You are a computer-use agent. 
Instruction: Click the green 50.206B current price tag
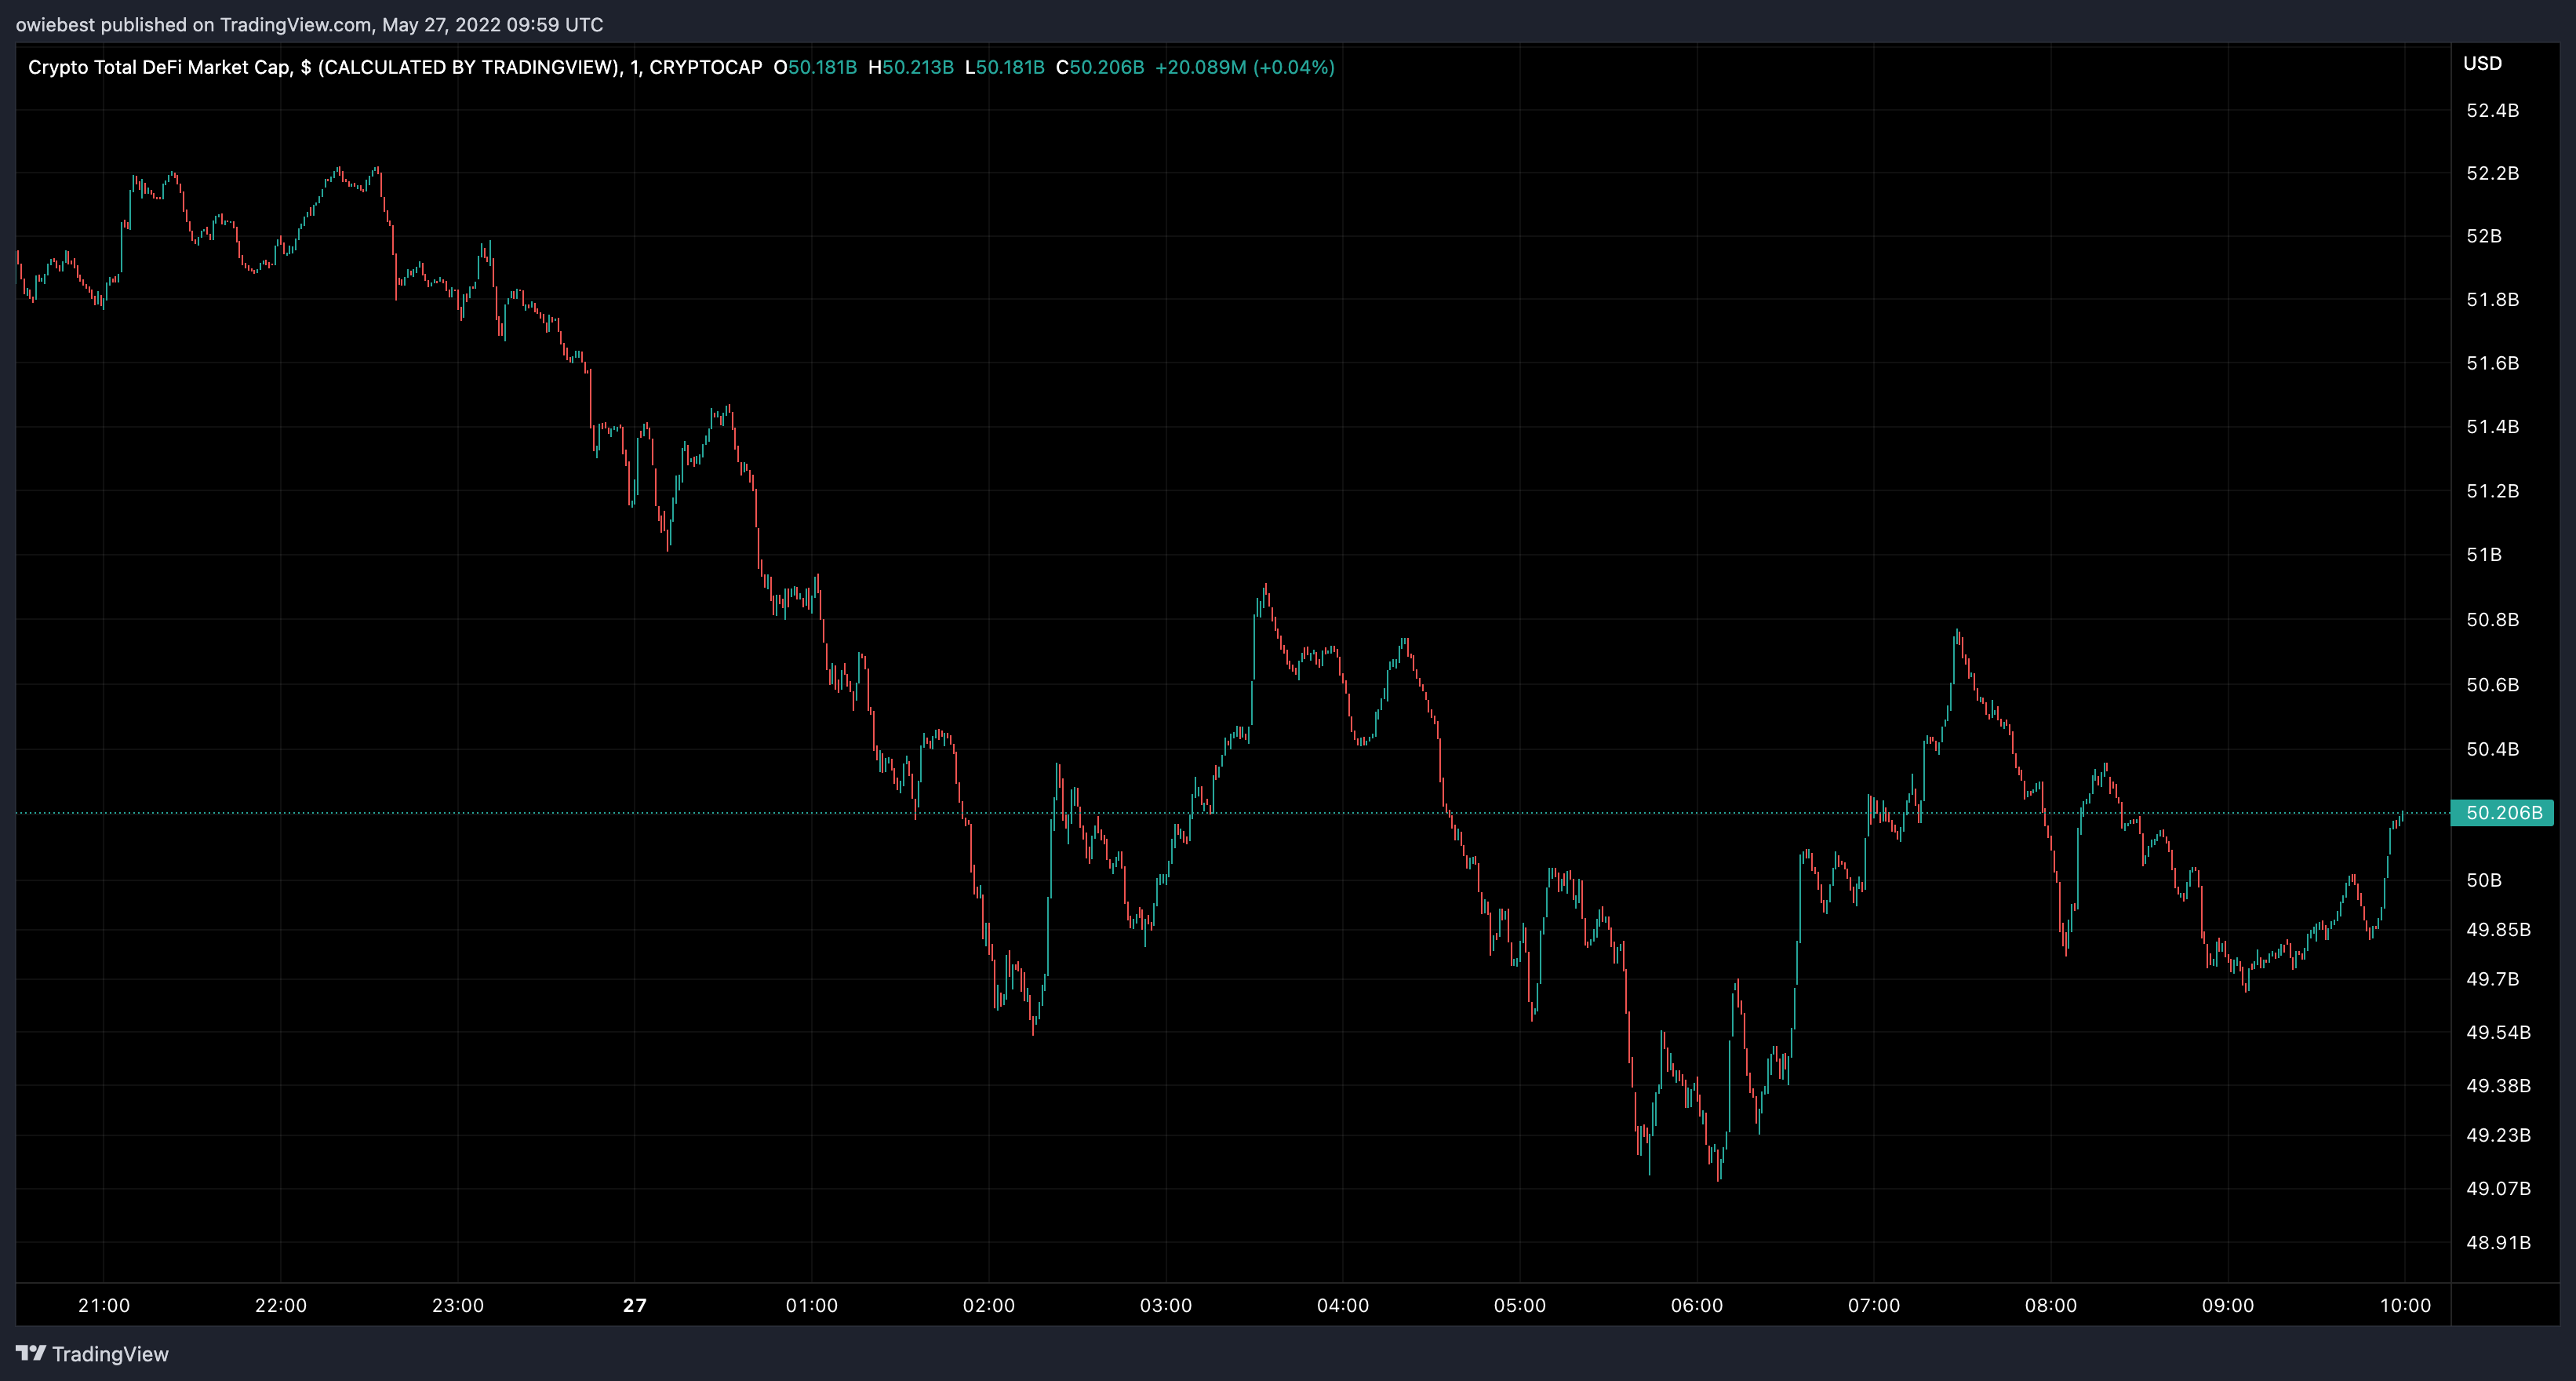point(2503,813)
